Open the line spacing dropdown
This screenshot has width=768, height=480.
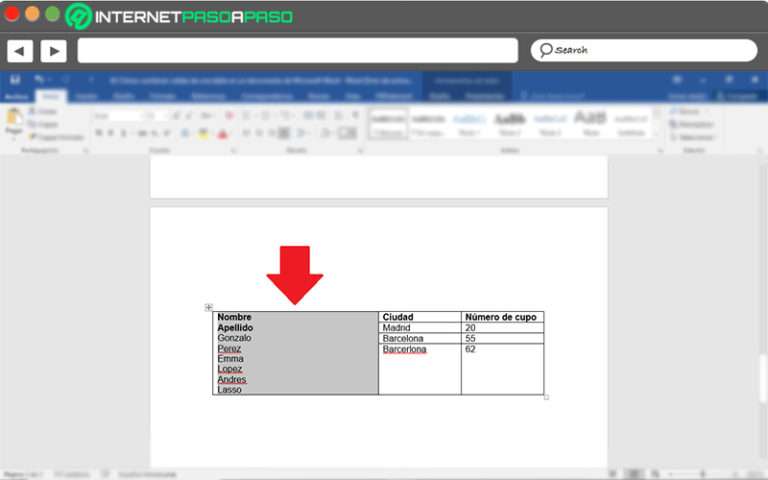click(302, 133)
